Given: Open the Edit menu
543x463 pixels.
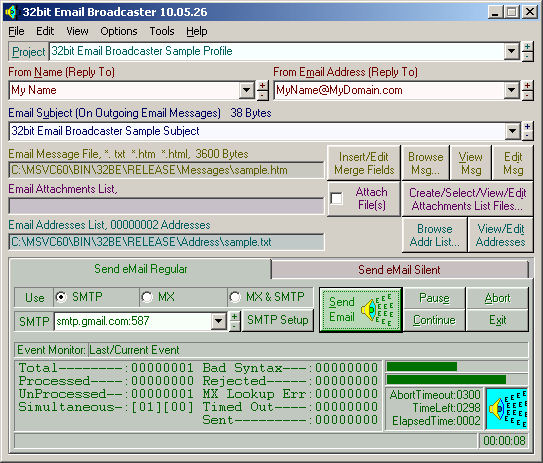Looking at the screenshot, I should pyautogui.click(x=45, y=32).
